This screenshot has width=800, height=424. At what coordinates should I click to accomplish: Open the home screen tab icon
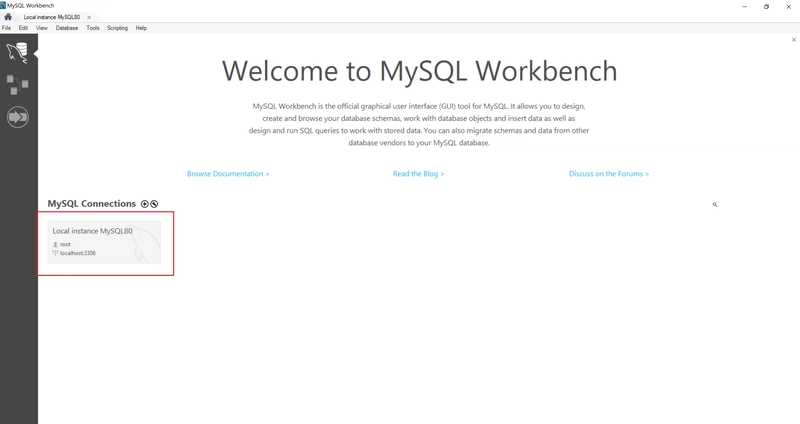tap(8, 17)
